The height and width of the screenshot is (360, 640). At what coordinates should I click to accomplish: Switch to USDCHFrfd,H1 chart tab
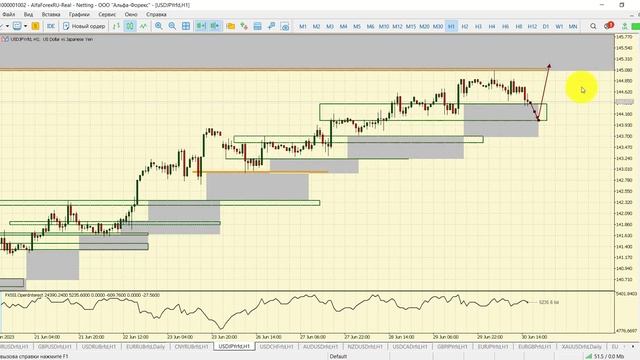coord(276,347)
